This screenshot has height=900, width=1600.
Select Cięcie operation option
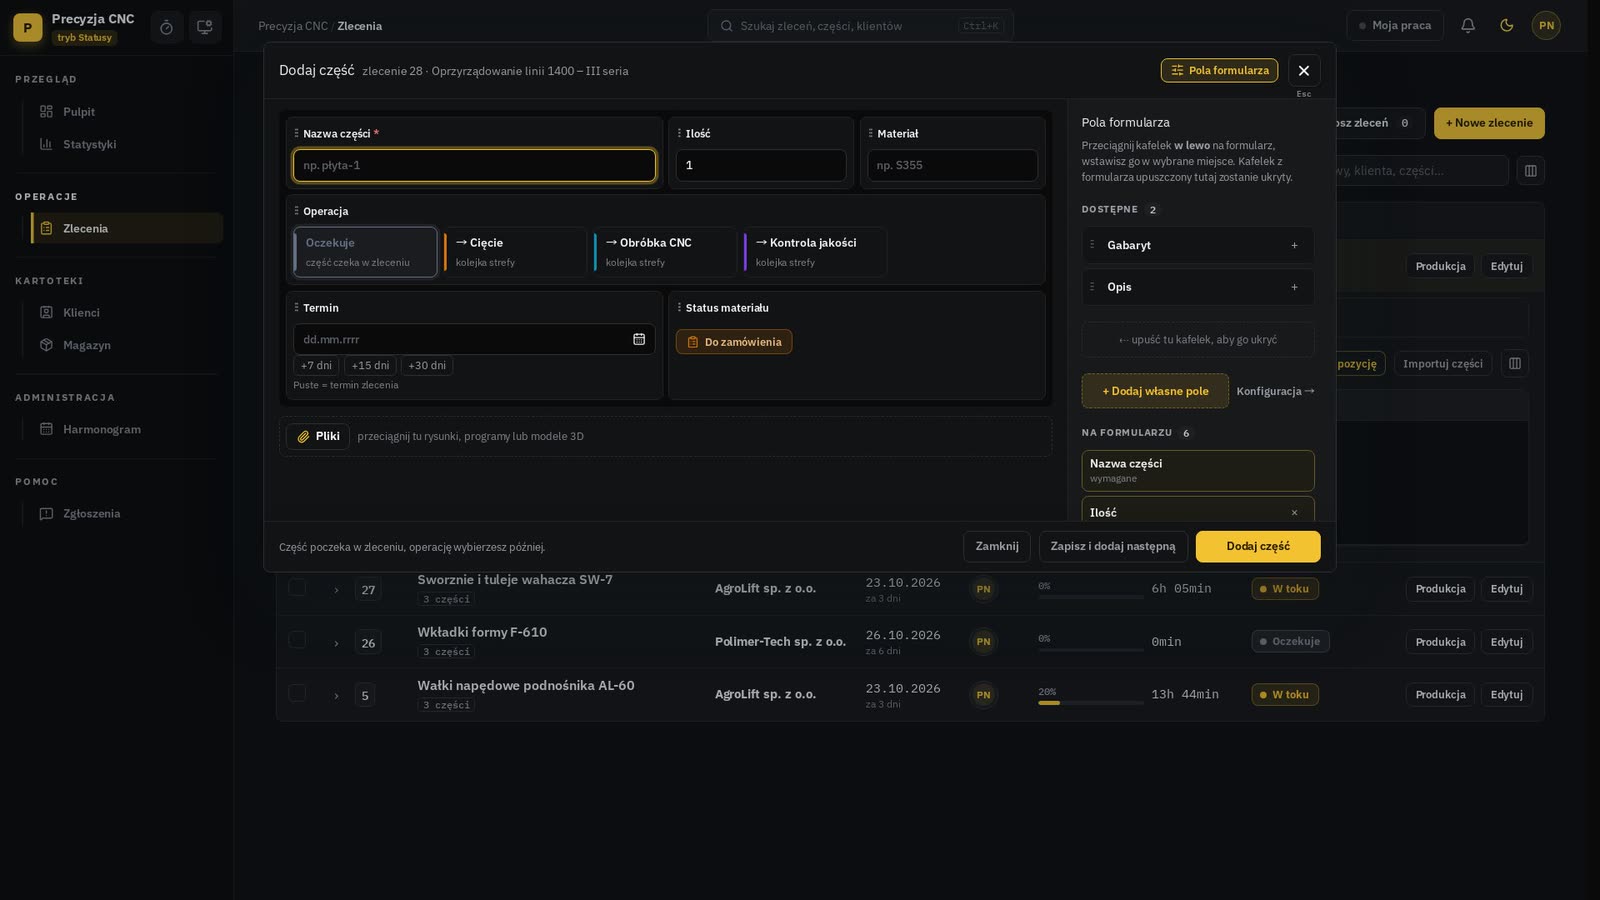coord(515,252)
